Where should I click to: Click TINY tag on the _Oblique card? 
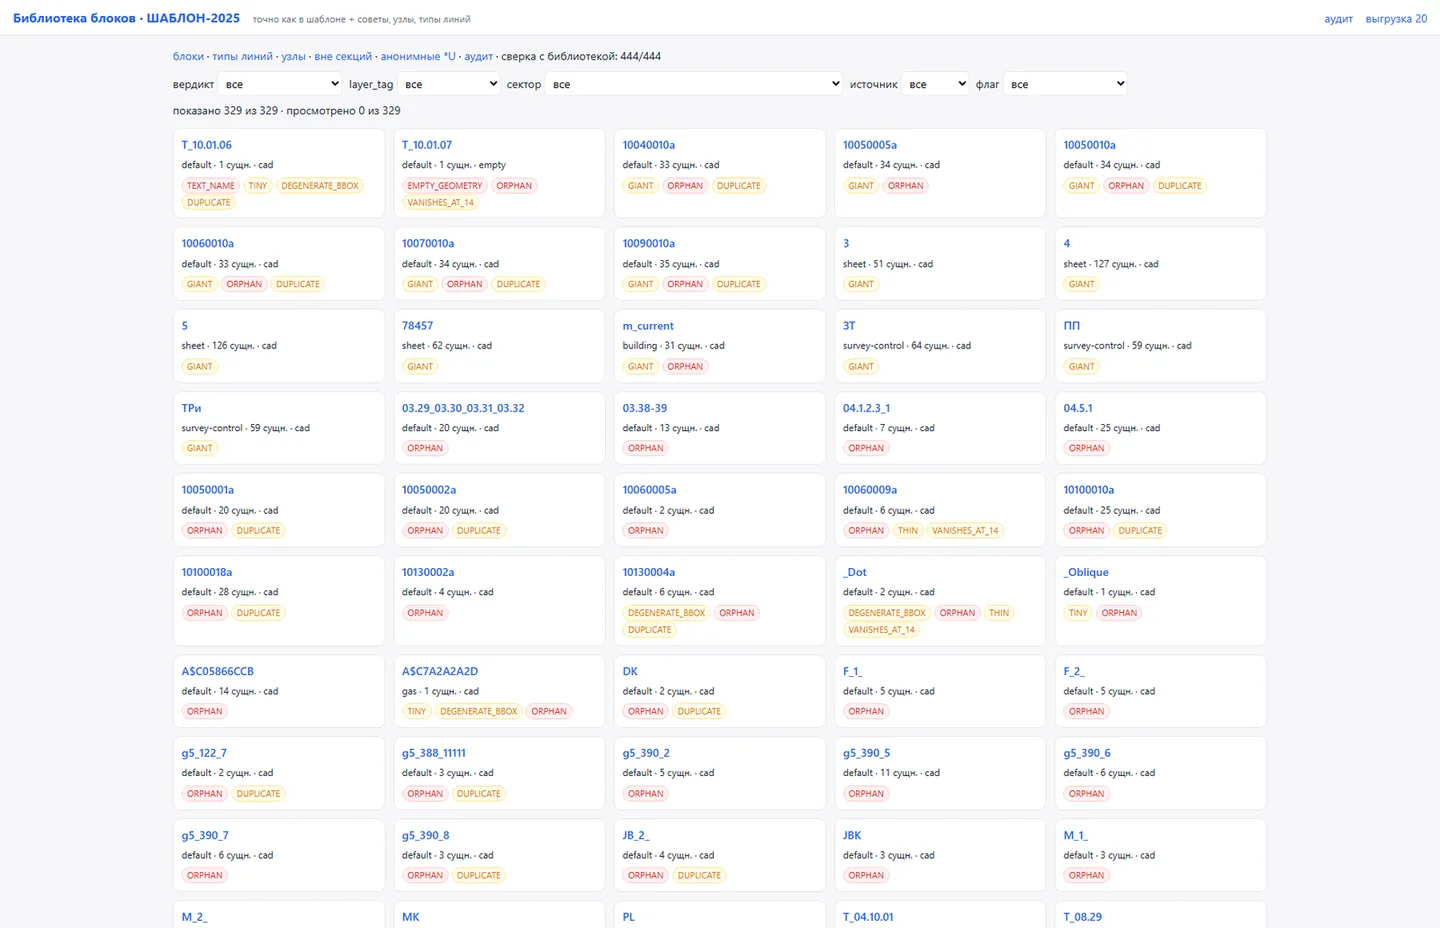point(1078,613)
